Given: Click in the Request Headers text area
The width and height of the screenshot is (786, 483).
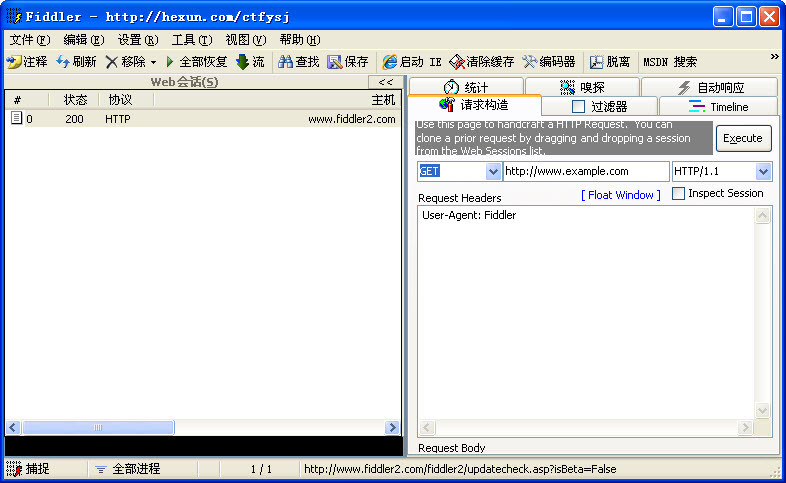Looking at the screenshot, I should tap(586, 313).
